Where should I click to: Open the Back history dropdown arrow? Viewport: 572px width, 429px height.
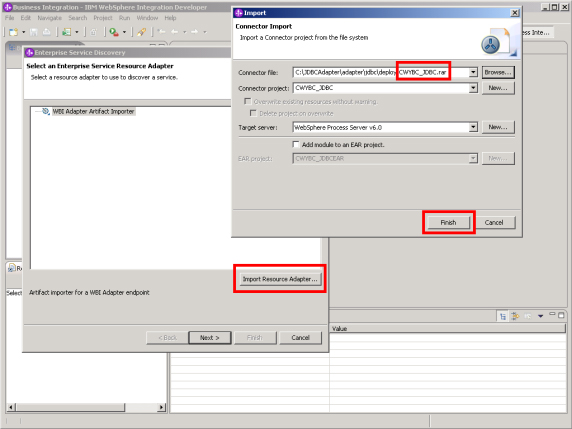(185, 32)
